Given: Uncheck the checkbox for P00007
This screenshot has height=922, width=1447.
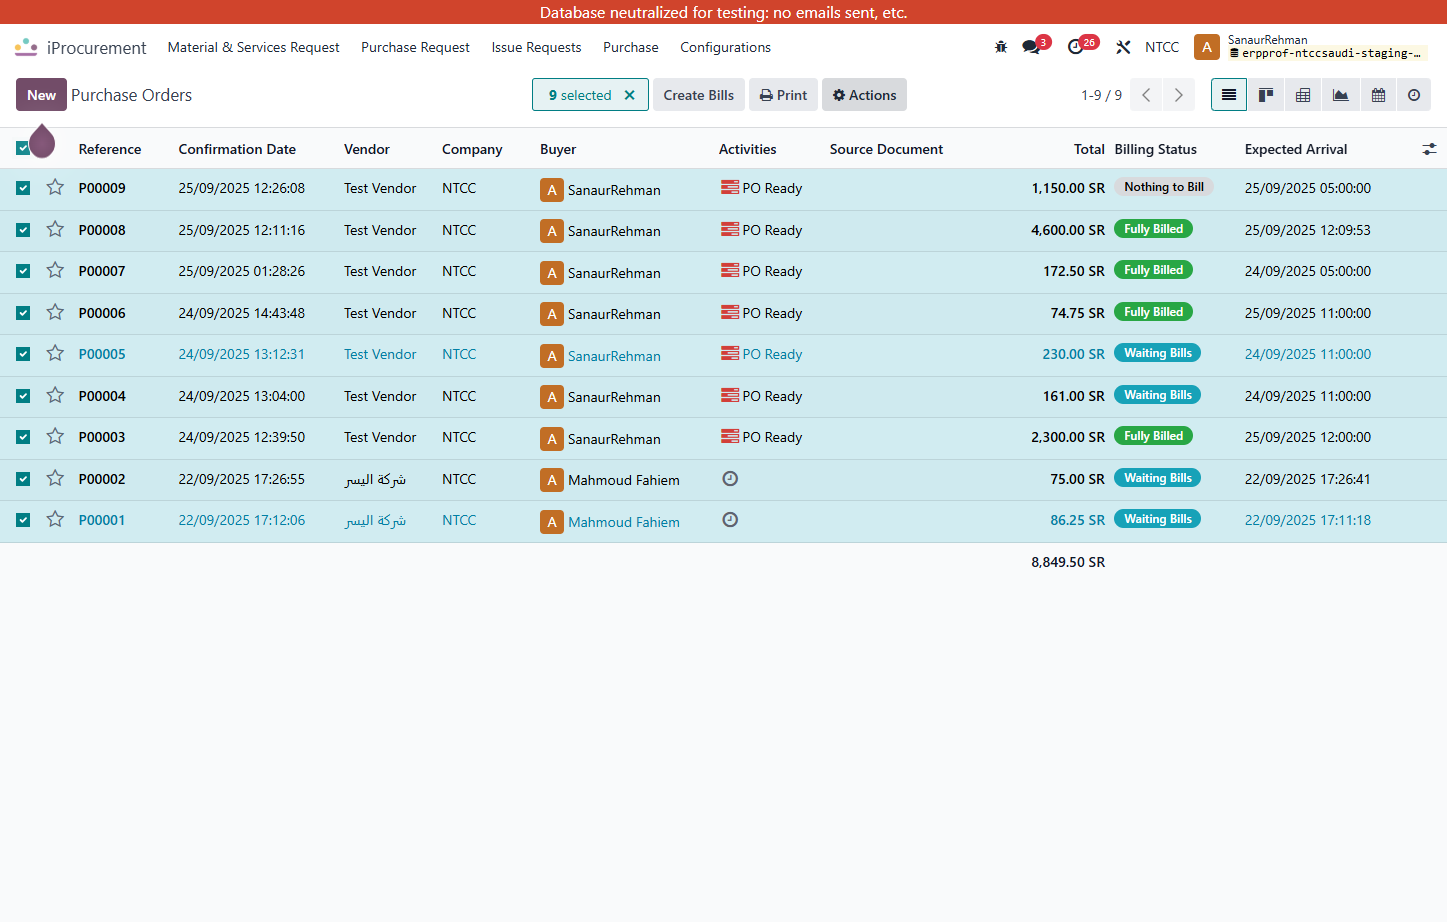Looking at the screenshot, I should click(x=23, y=271).
